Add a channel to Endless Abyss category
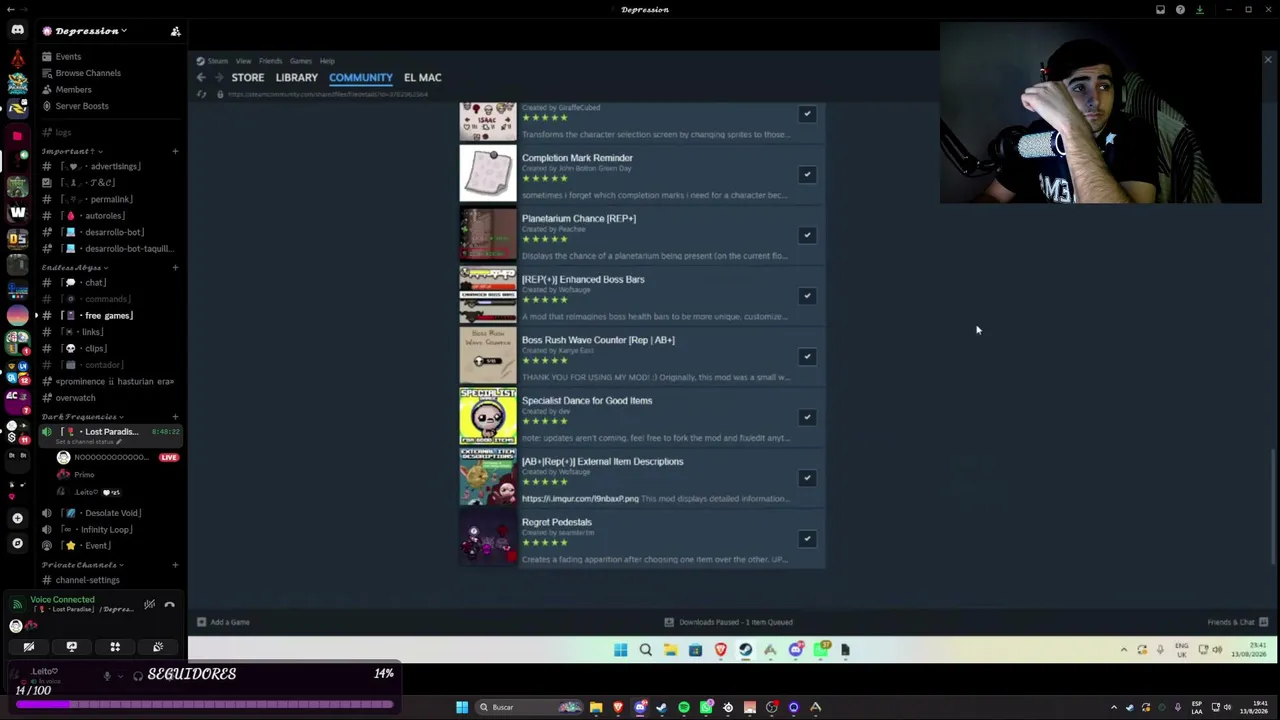This screenshot has width=1280, height=720. [175, 267]
